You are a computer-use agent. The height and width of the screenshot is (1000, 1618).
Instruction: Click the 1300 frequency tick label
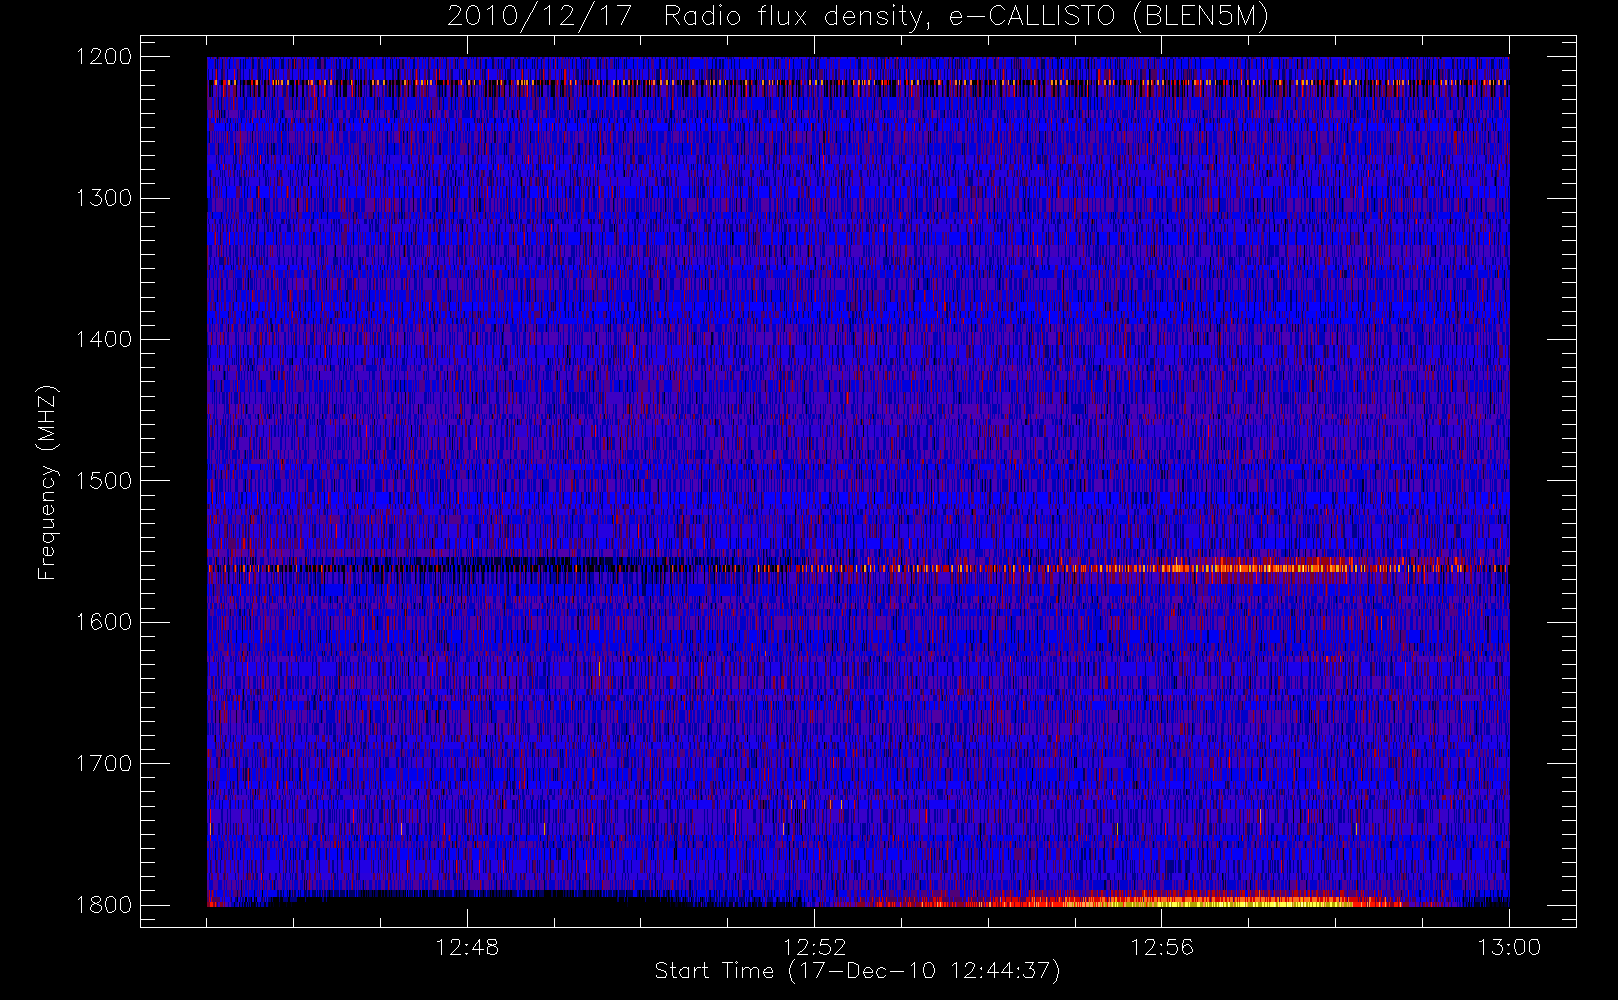click(x=104, y=197)
